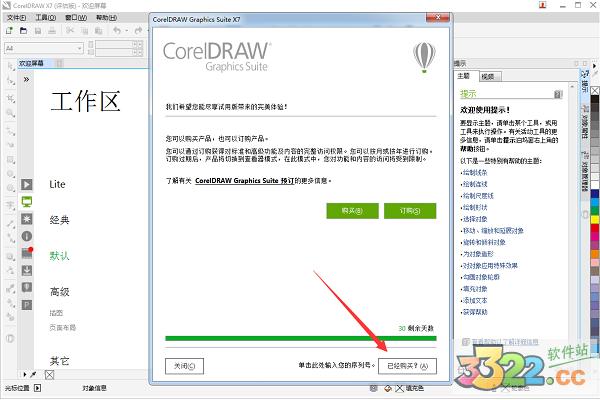Choose the Lite workspace option
The image size is (600, 400).
(57, 184)
